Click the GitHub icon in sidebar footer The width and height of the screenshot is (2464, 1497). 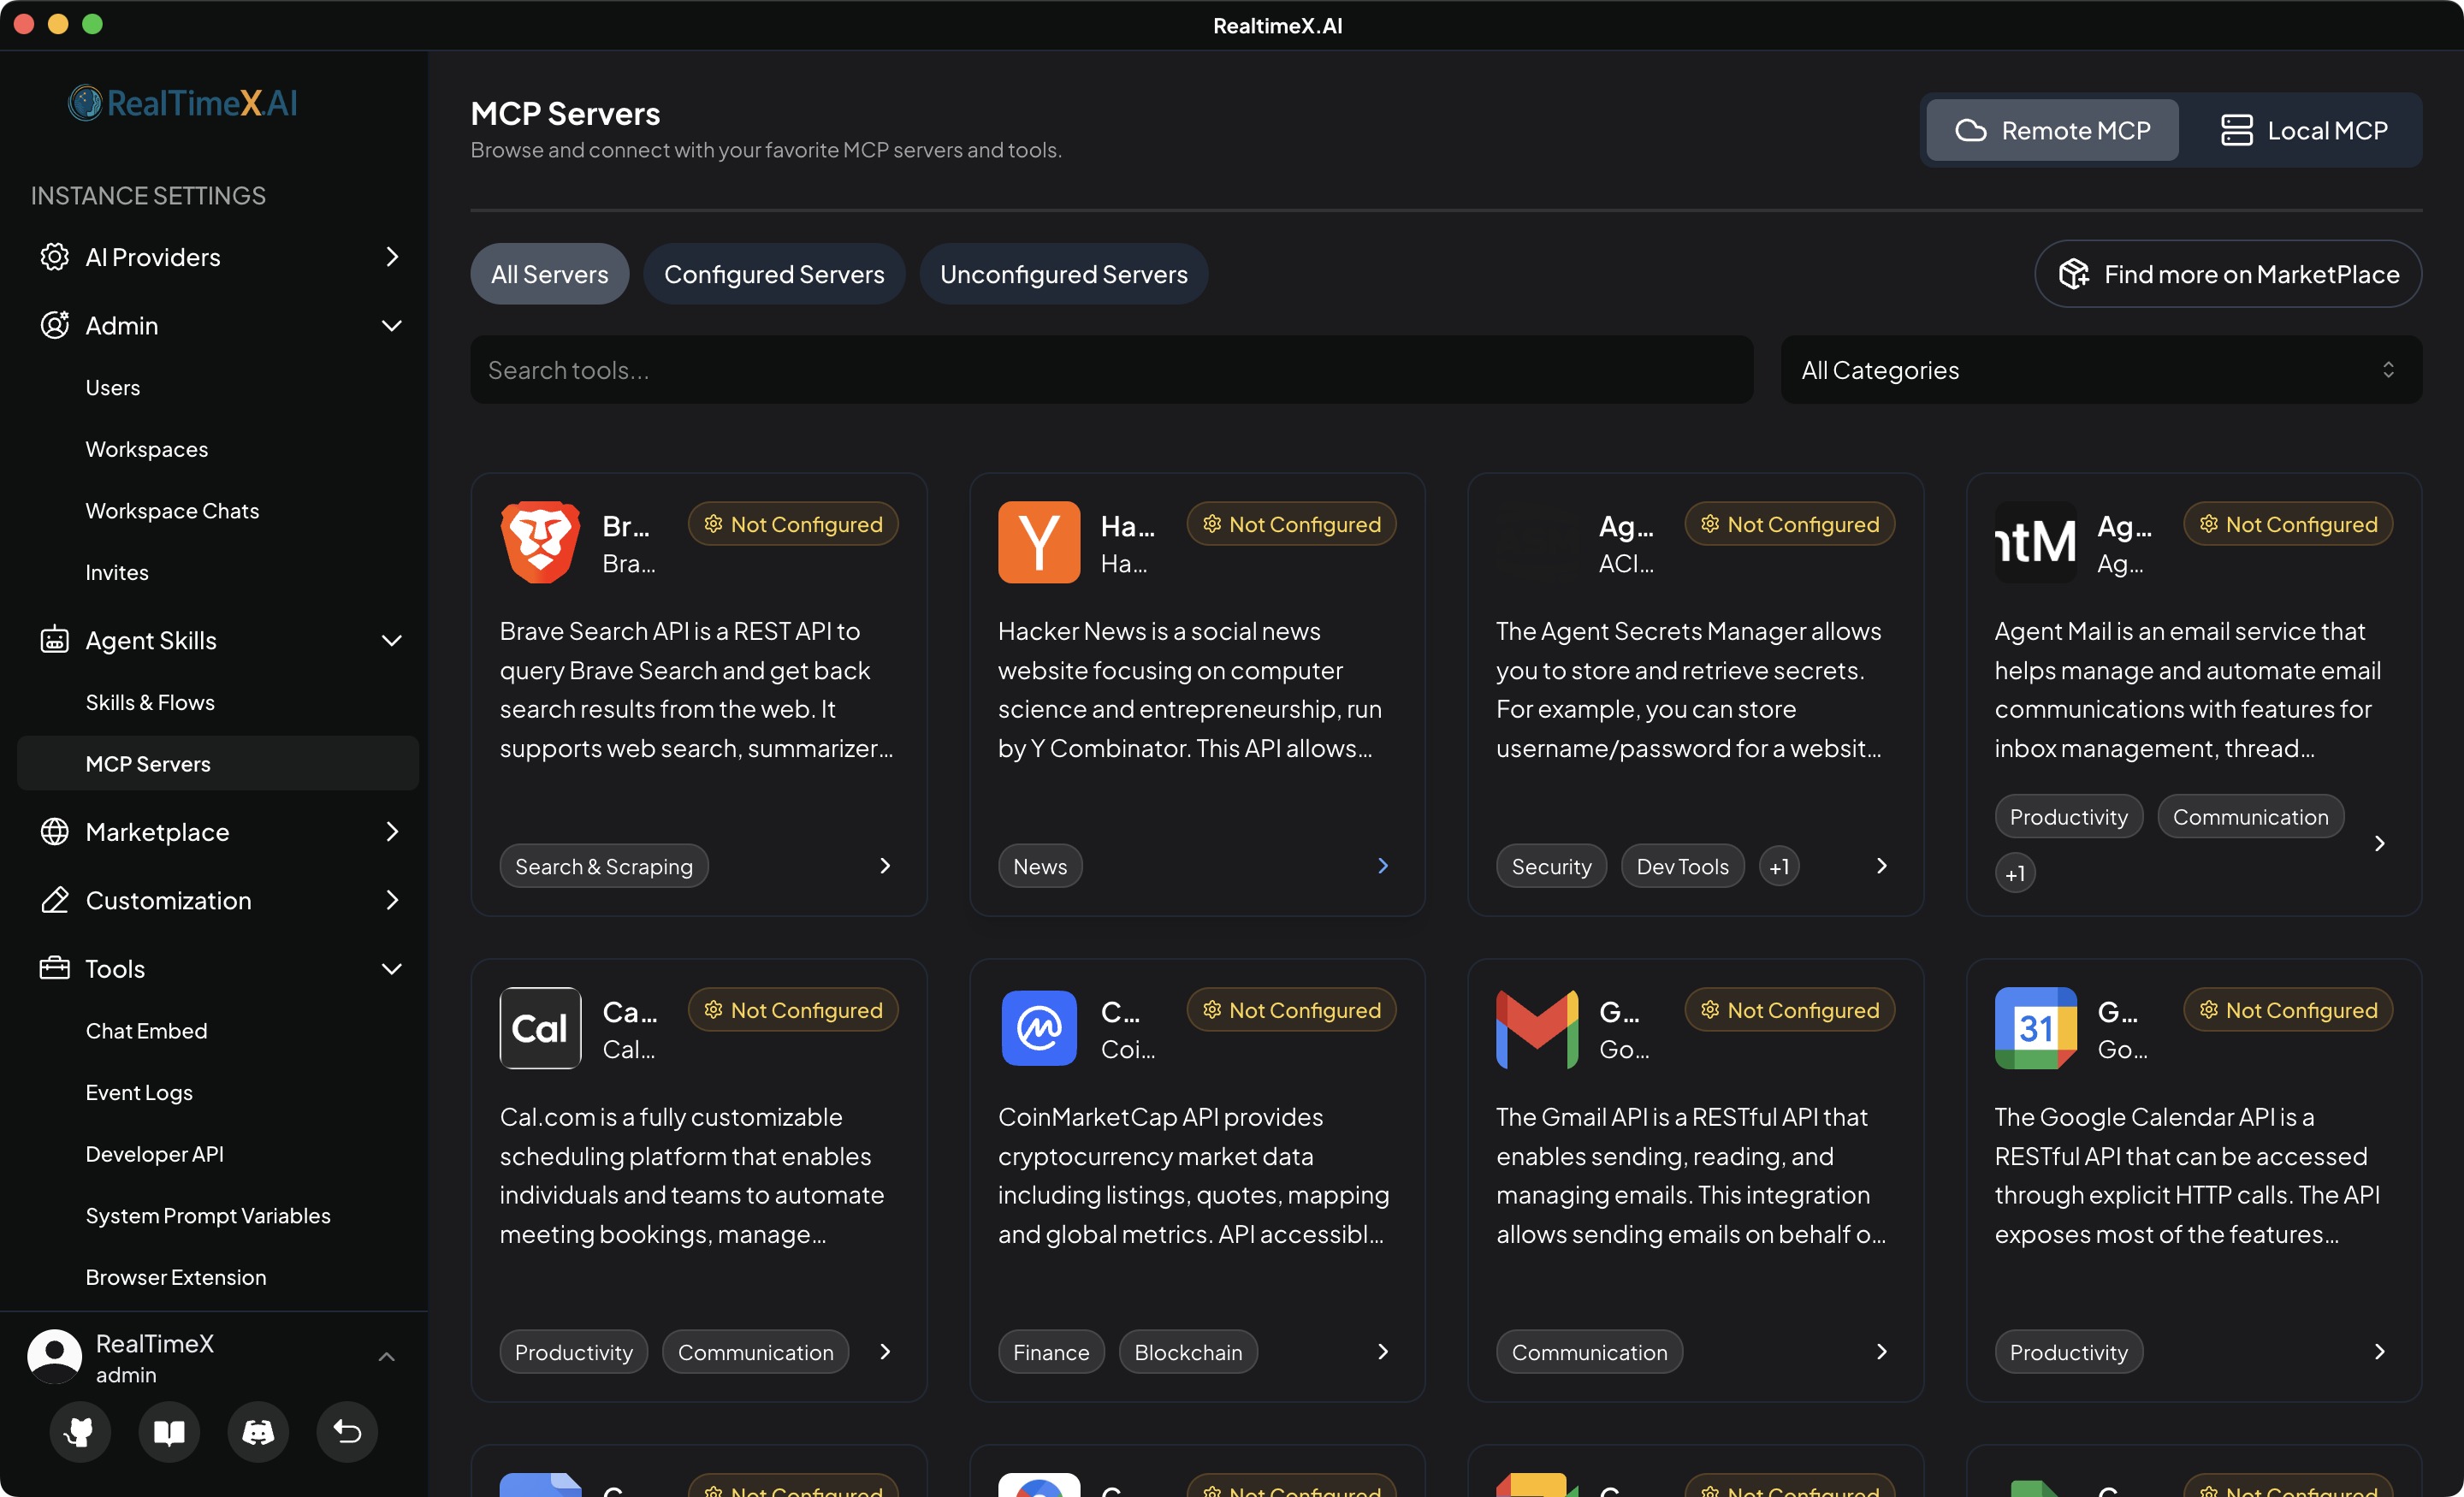(79, 1431)
